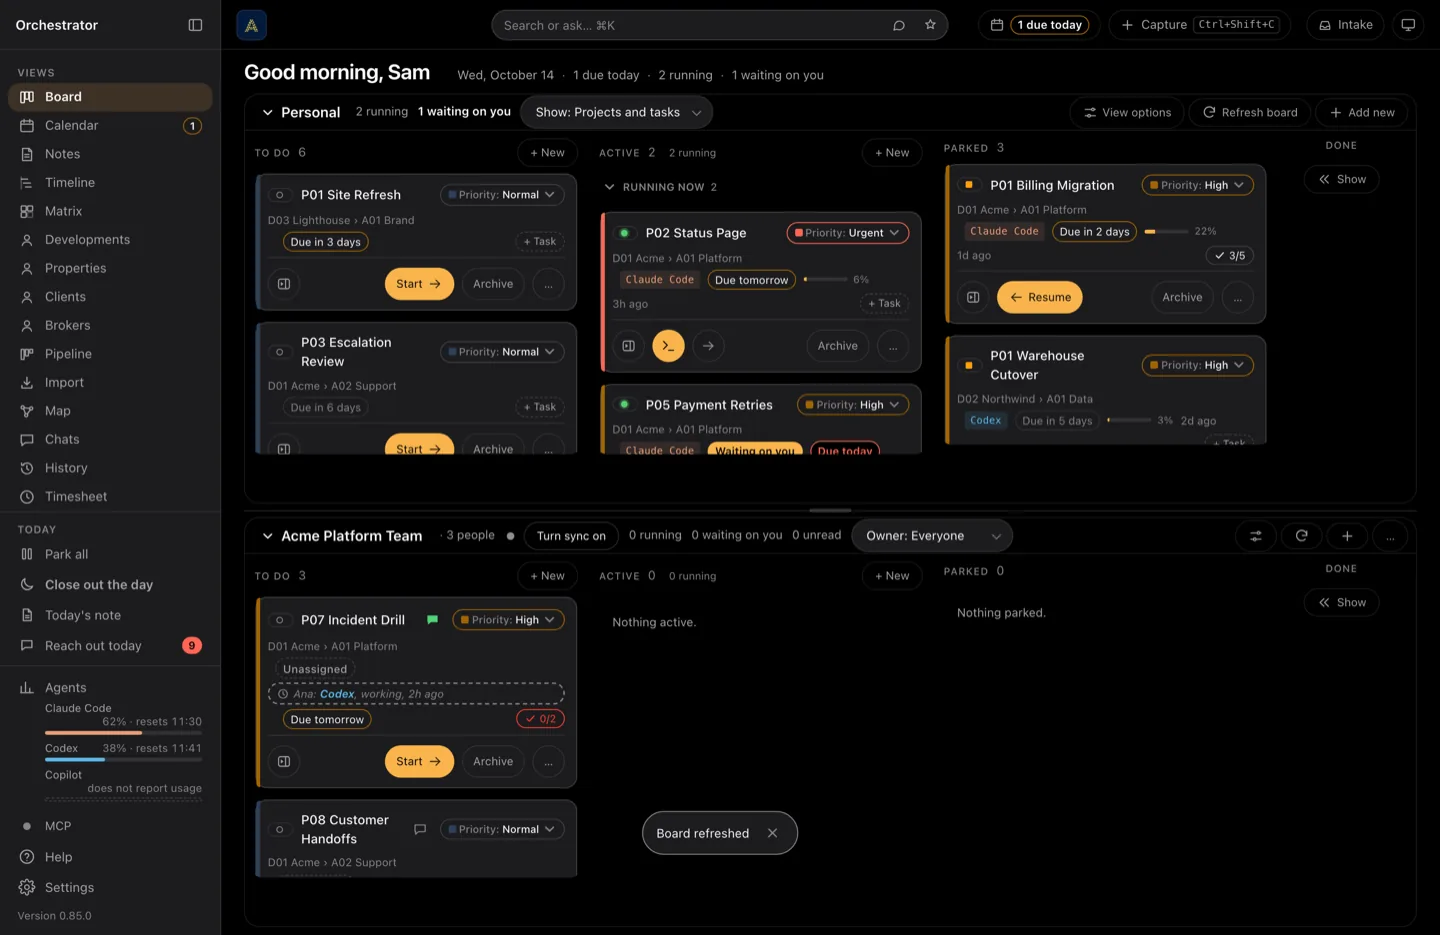The image size is (1440, 935).
Task: Open Timesheet view in sidebar
Action: (x=110, y=496)
